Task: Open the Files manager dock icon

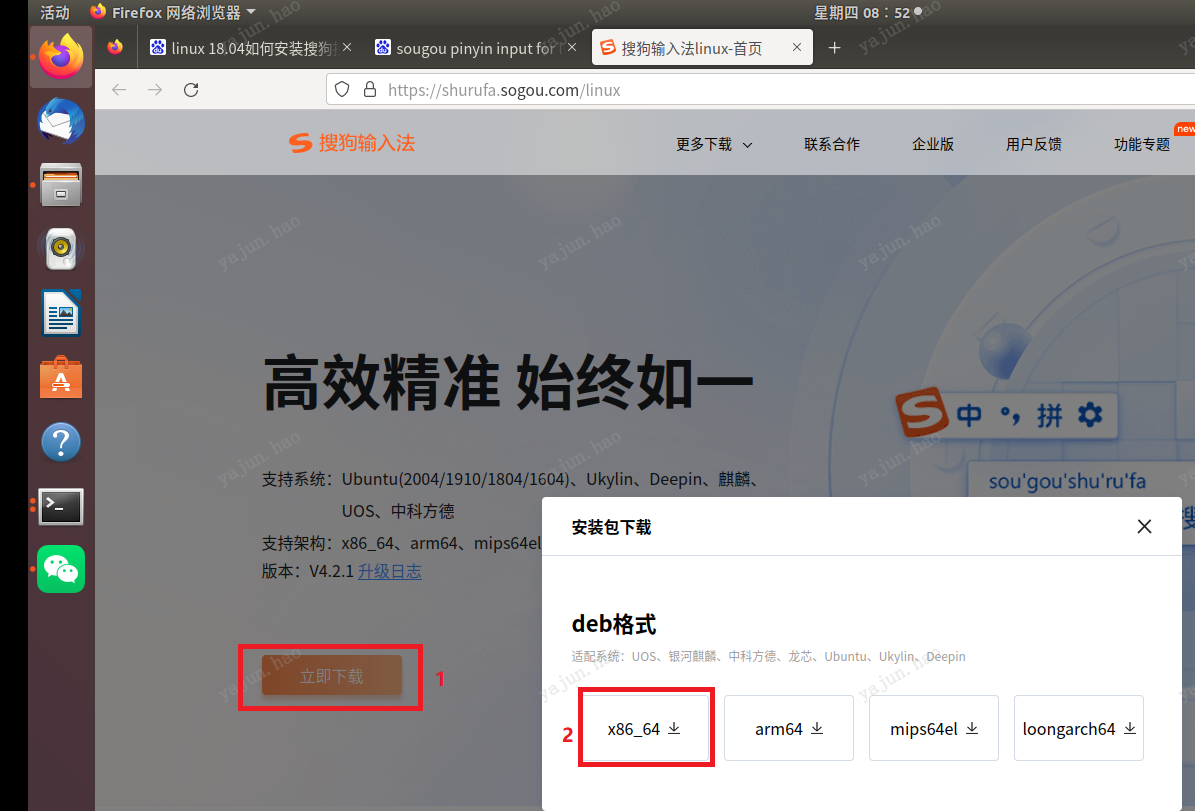Action: pos(61,184)
